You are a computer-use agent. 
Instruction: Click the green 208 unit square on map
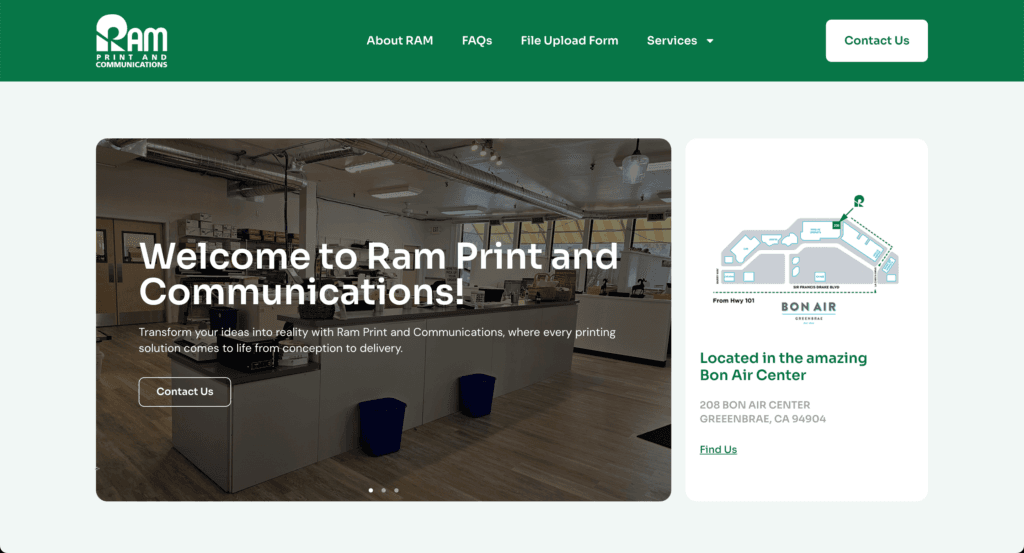(836, 225)
